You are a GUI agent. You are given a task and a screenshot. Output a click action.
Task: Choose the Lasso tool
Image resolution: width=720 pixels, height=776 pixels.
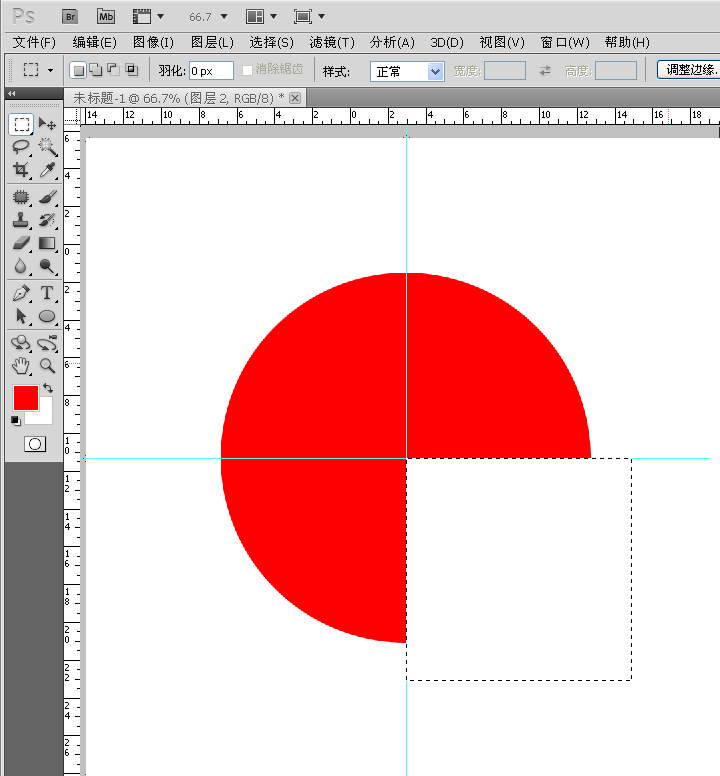click(x=21, y=147)
